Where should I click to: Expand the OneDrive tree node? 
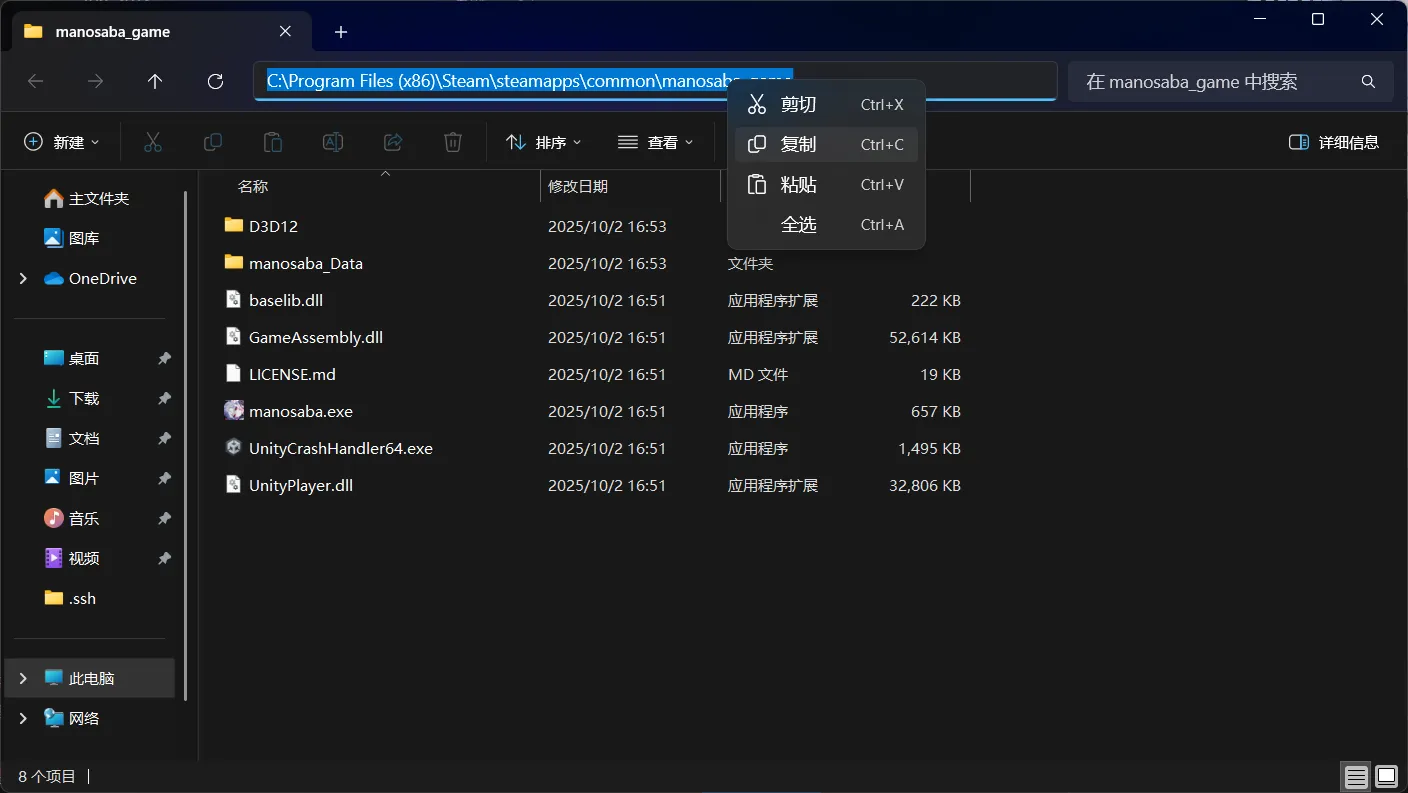click(x=23, y=279)
